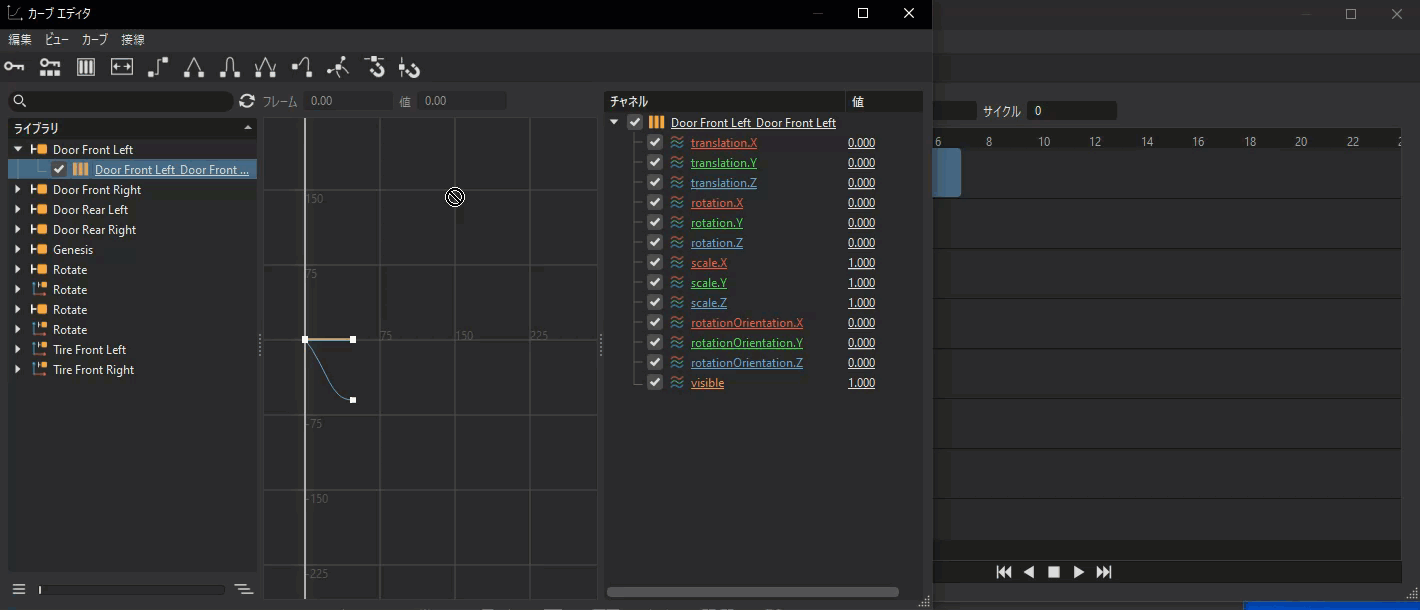
Task: Click the double-peak zigzag tangent icon
Action: pyautogui.click(x=266, y=67)
